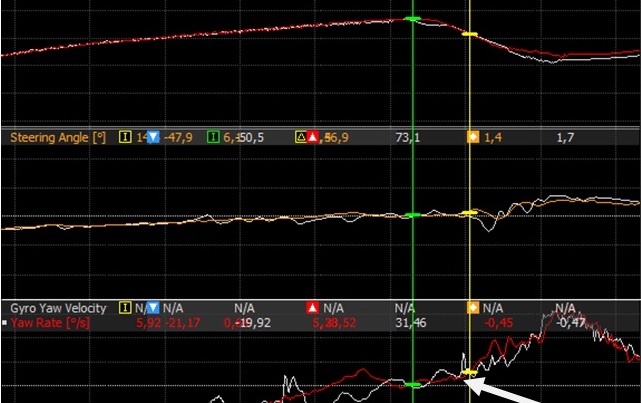Click the green cursor marker on the steering graph
The width and height of the screenshot is (641, 403).
(x=413, y=215)
